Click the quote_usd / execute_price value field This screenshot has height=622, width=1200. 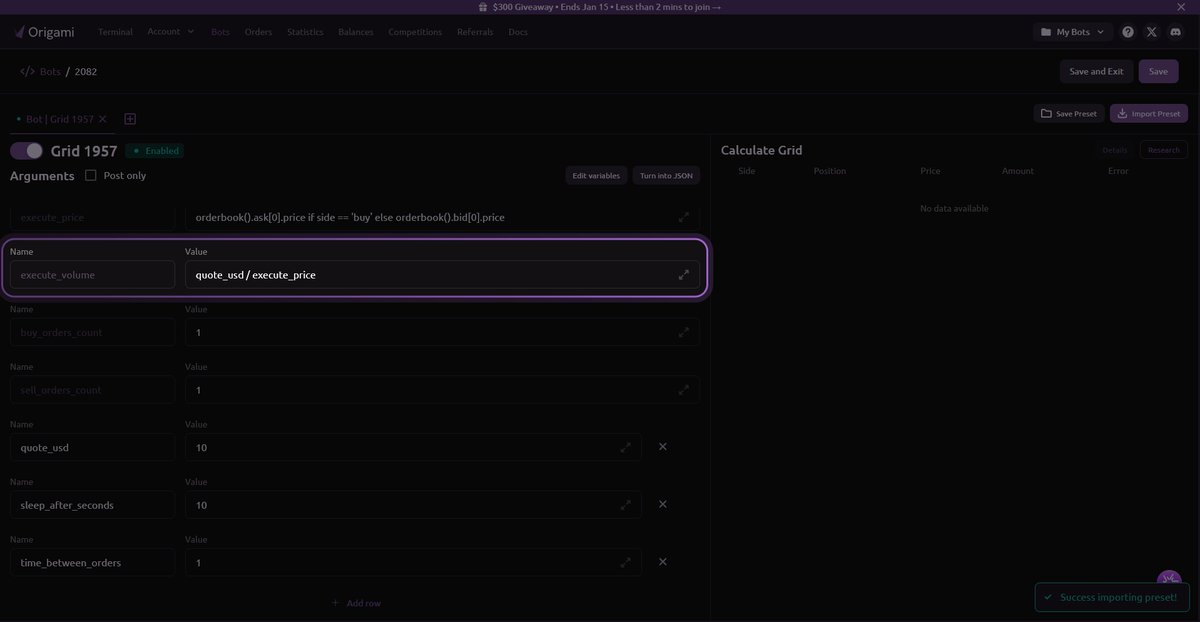[x=442, y=274]
